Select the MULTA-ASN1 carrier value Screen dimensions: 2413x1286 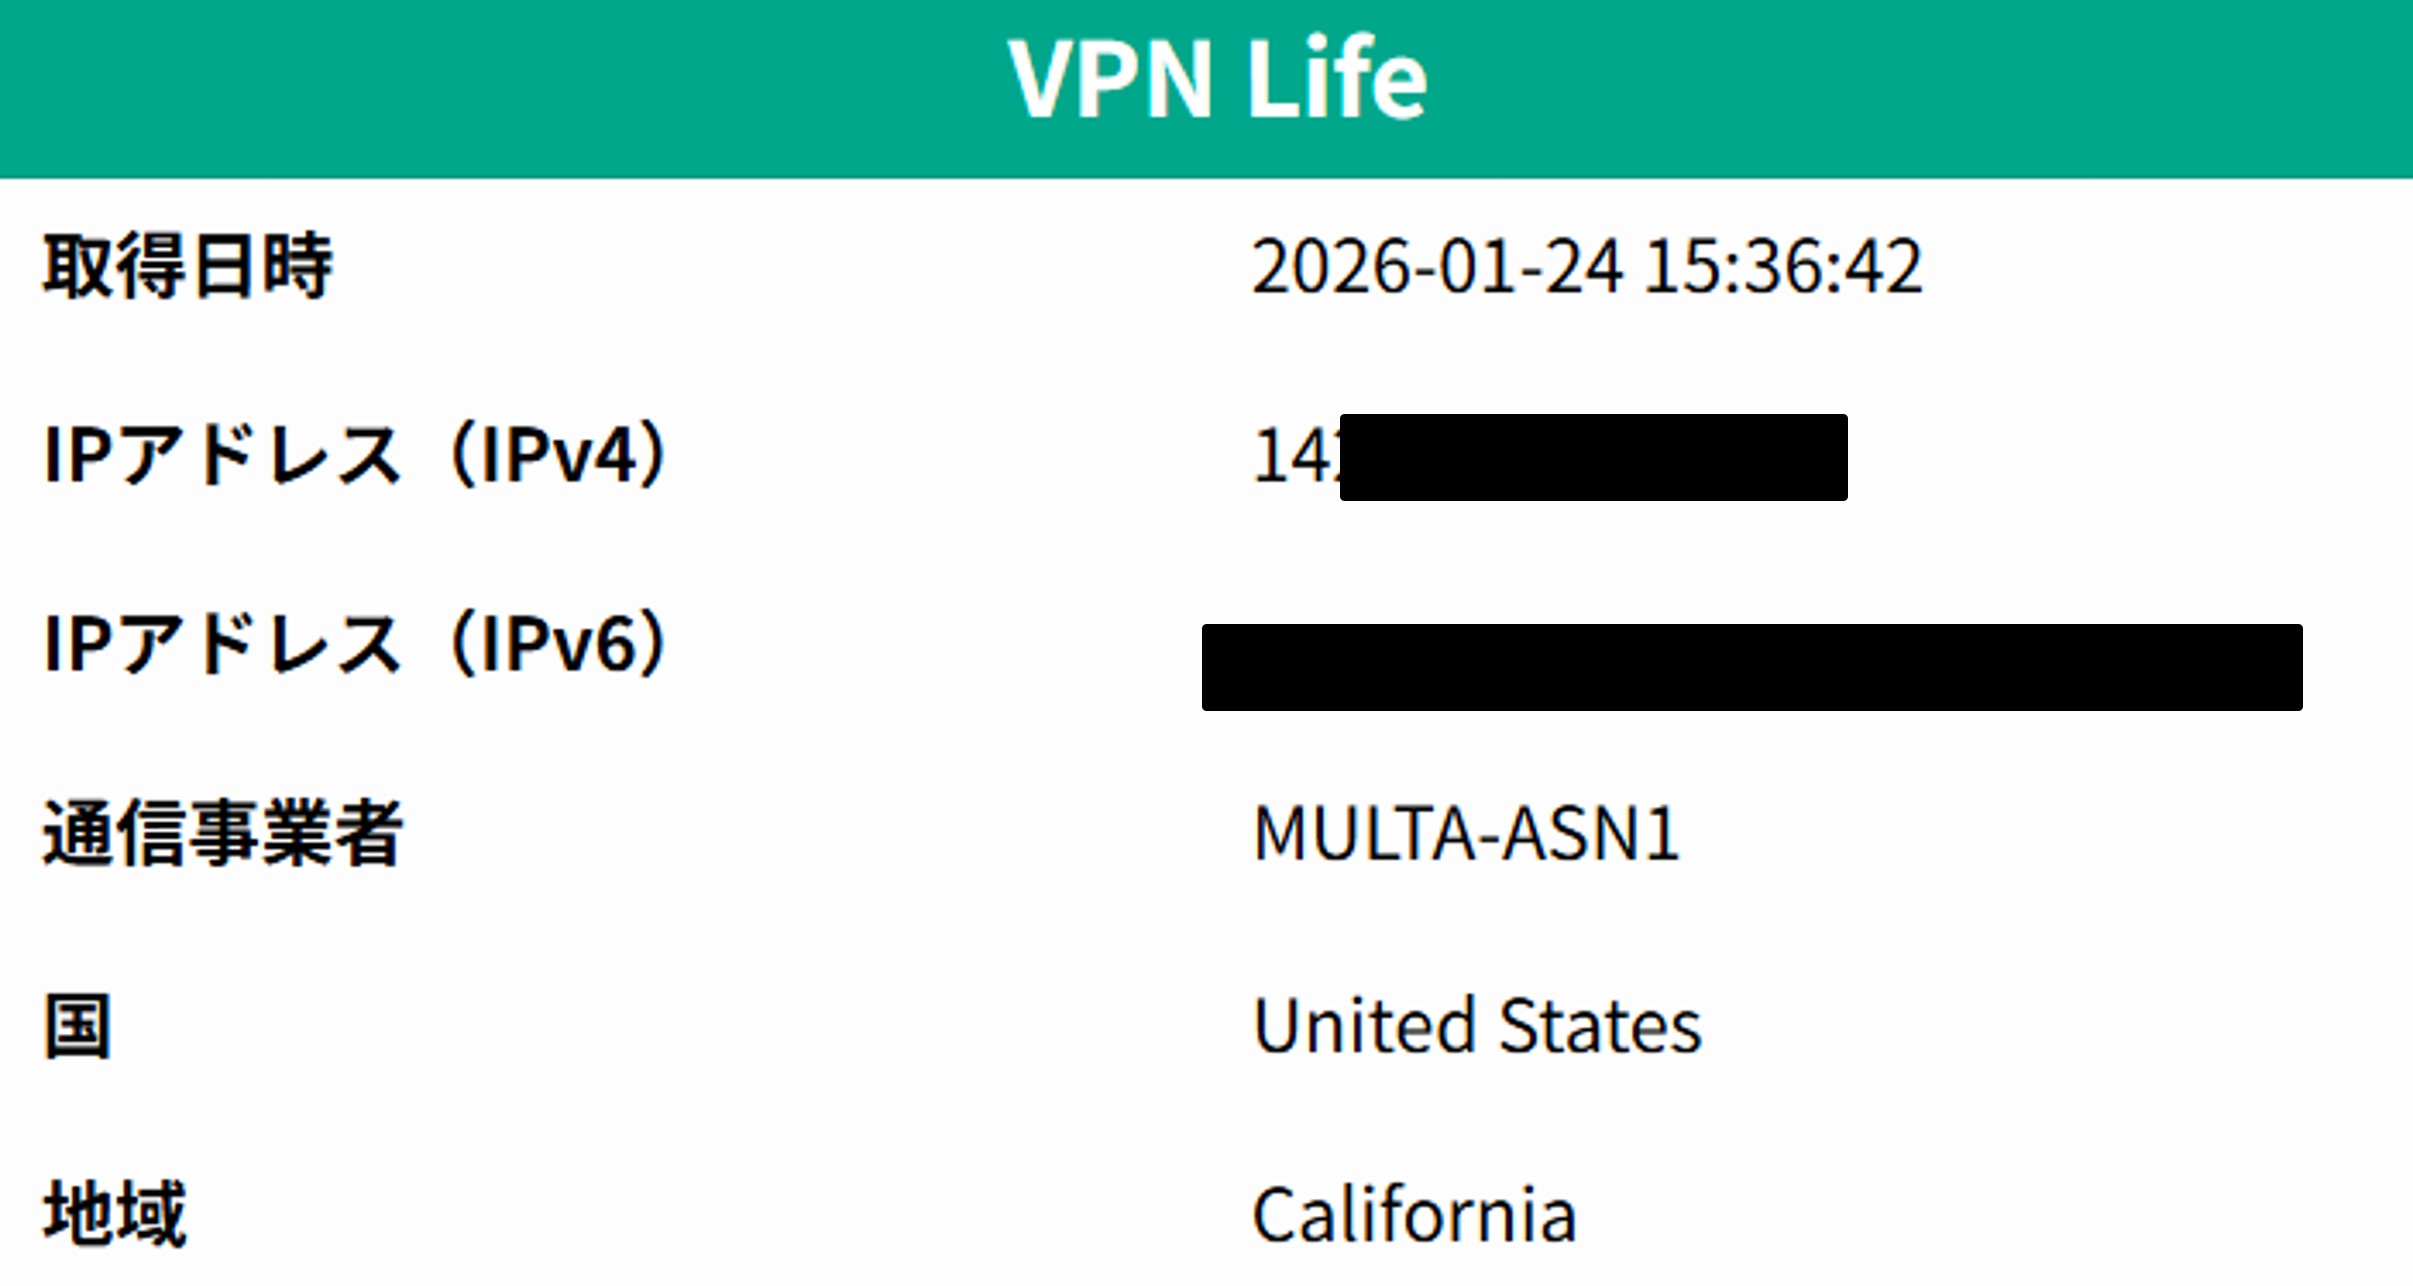coord(1466,834)
